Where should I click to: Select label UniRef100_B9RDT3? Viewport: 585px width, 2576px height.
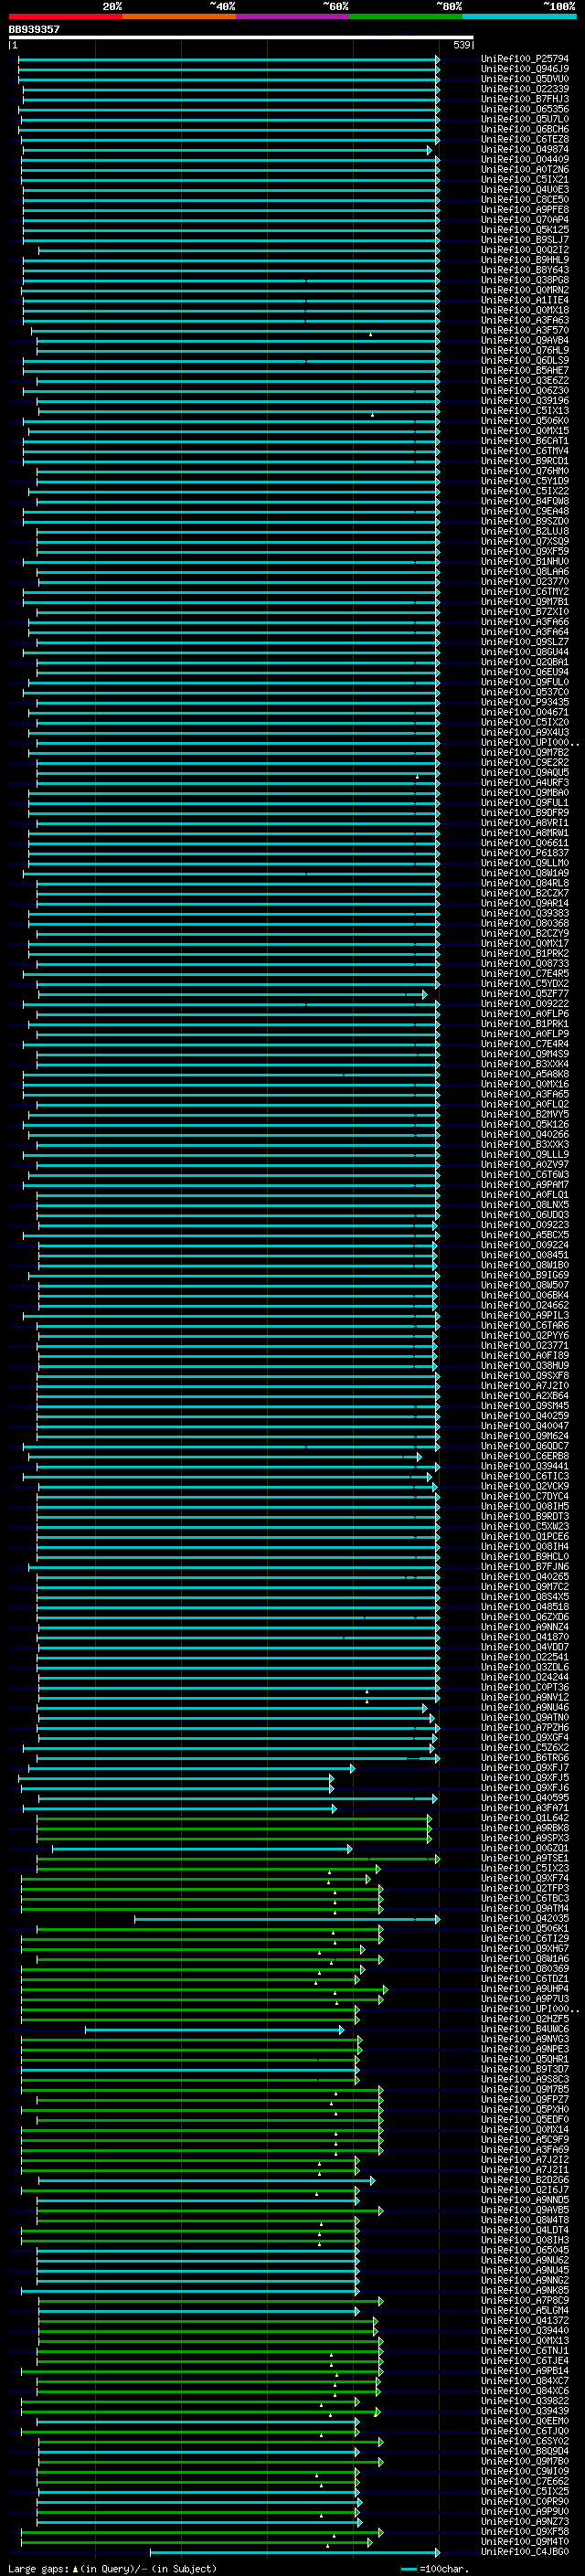525,1516
